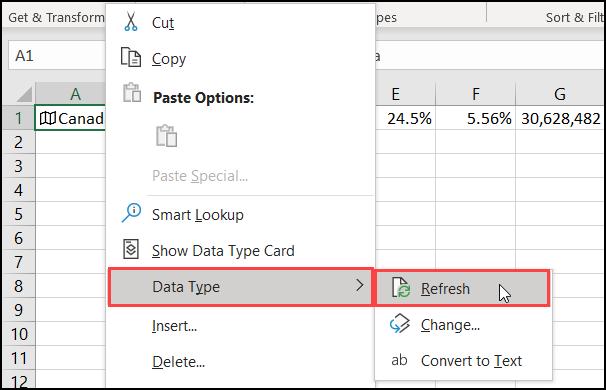Click the Paste button below Paste Options
This screenshot has width=606, height=390.
pos(167,136)
